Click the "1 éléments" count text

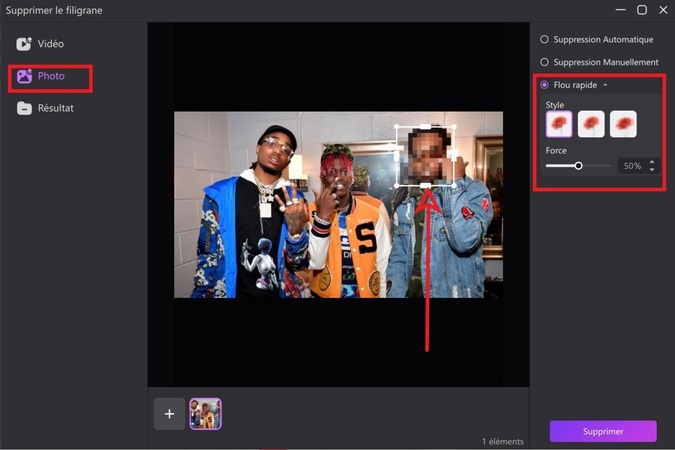(502, 441)
